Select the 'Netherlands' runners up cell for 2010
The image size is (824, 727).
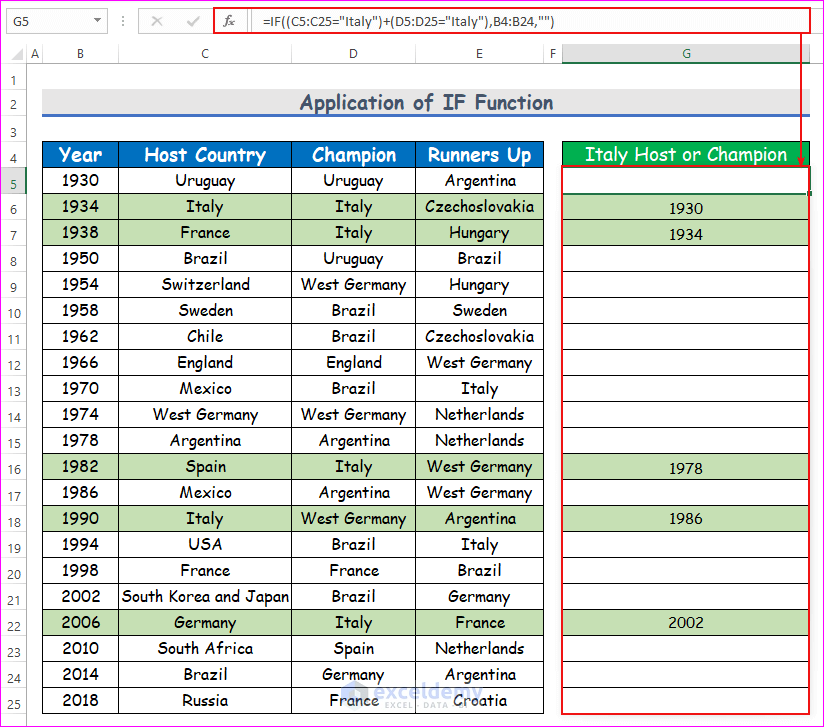click(479, 648)
